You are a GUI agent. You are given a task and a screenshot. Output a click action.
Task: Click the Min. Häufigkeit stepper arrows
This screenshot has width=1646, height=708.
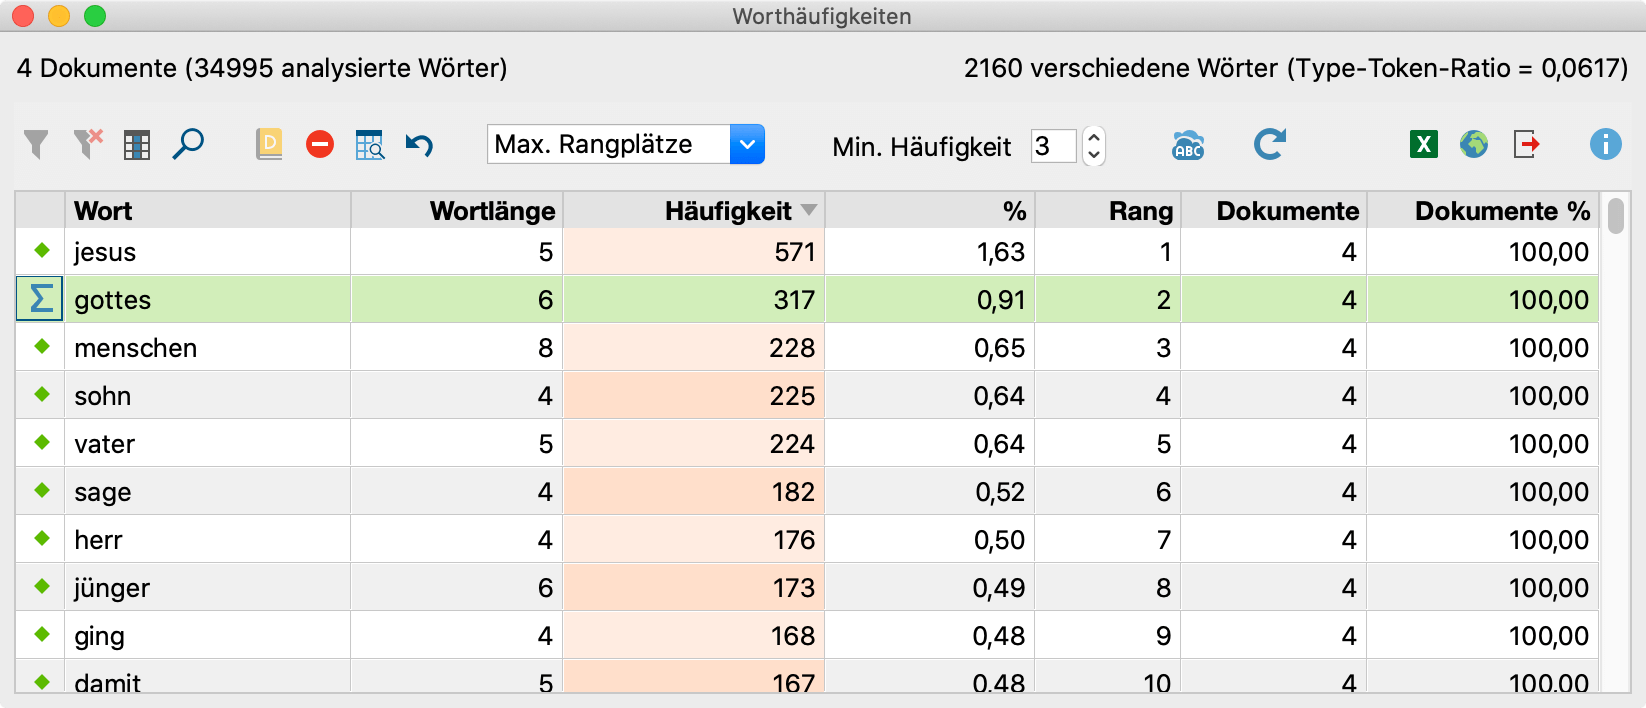1094,146
